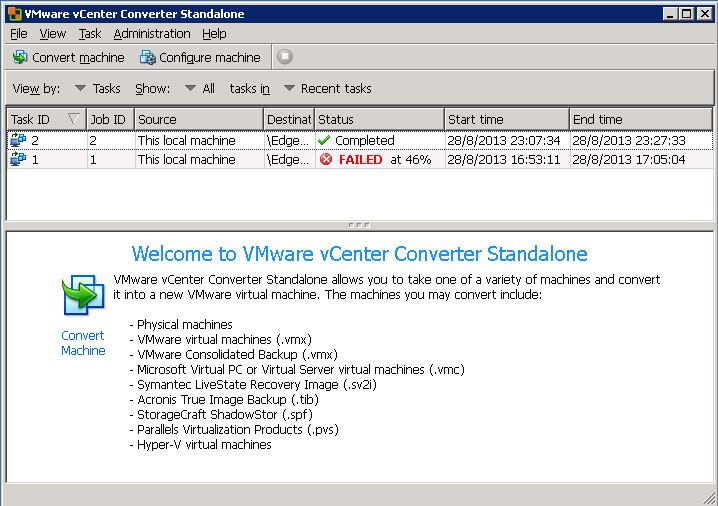
Task: Click \Edge... destination in task 1 row
Action: pos(289,159)
